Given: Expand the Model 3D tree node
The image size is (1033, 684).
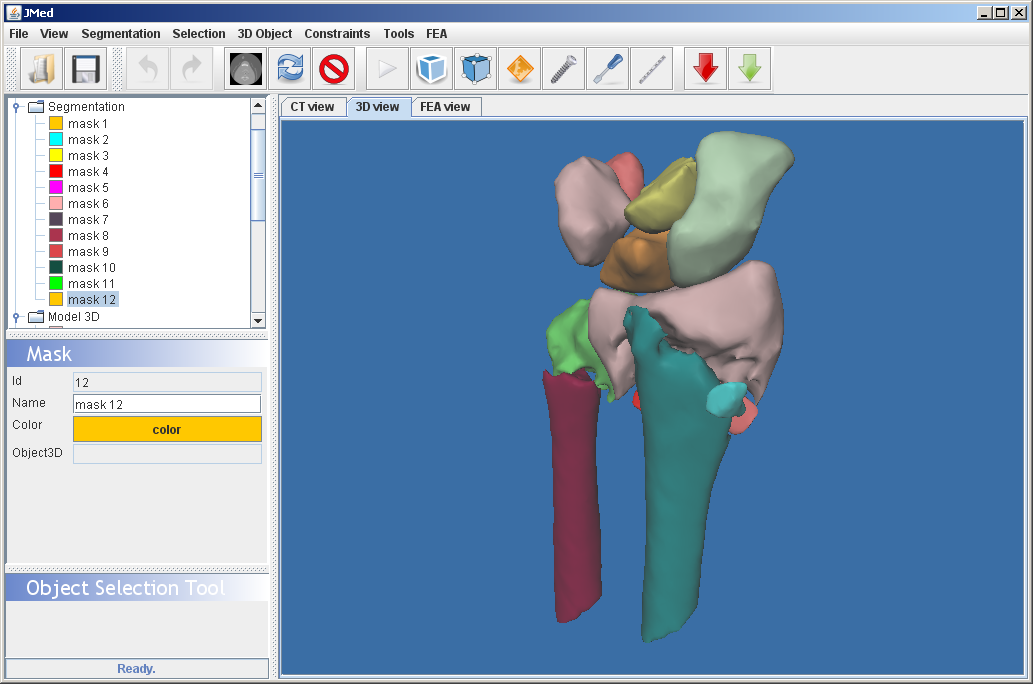Looking at the screenshot, I should click(x=17, y=317).
